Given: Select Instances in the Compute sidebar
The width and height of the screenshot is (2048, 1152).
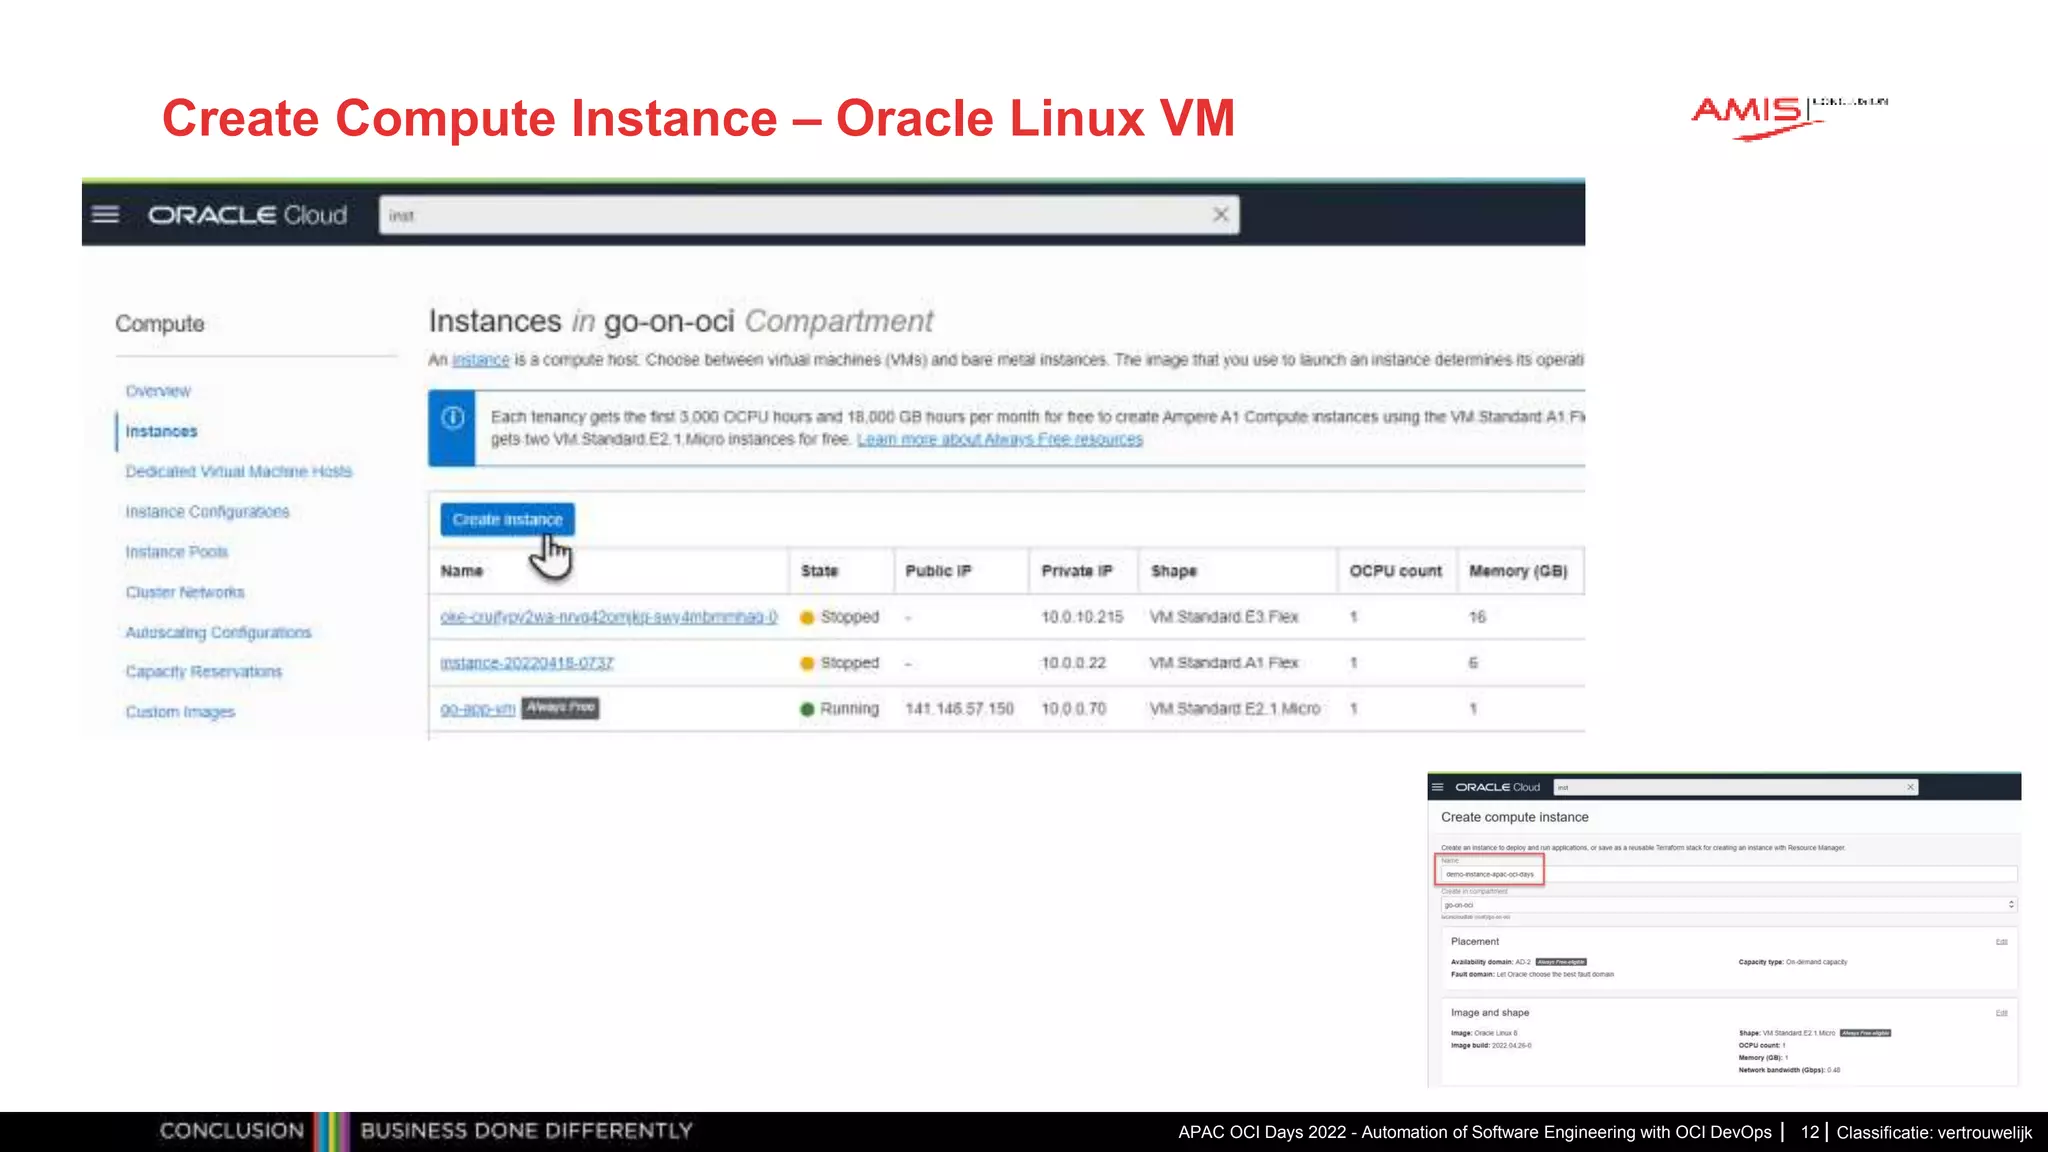Looking at the screenshot, I should point(161,431).
